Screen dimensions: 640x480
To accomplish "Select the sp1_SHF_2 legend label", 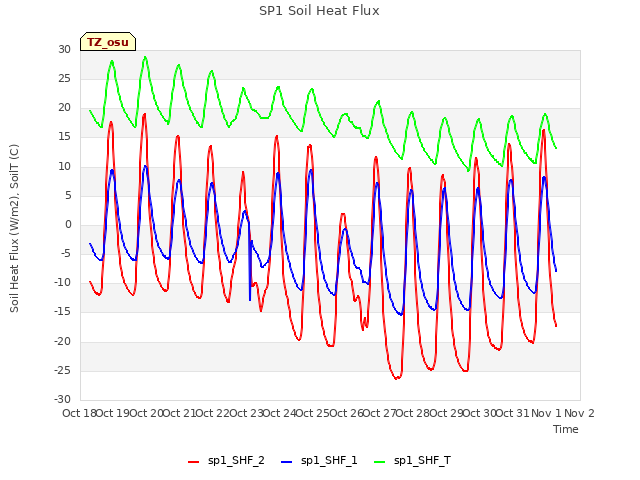I will 236,460.
